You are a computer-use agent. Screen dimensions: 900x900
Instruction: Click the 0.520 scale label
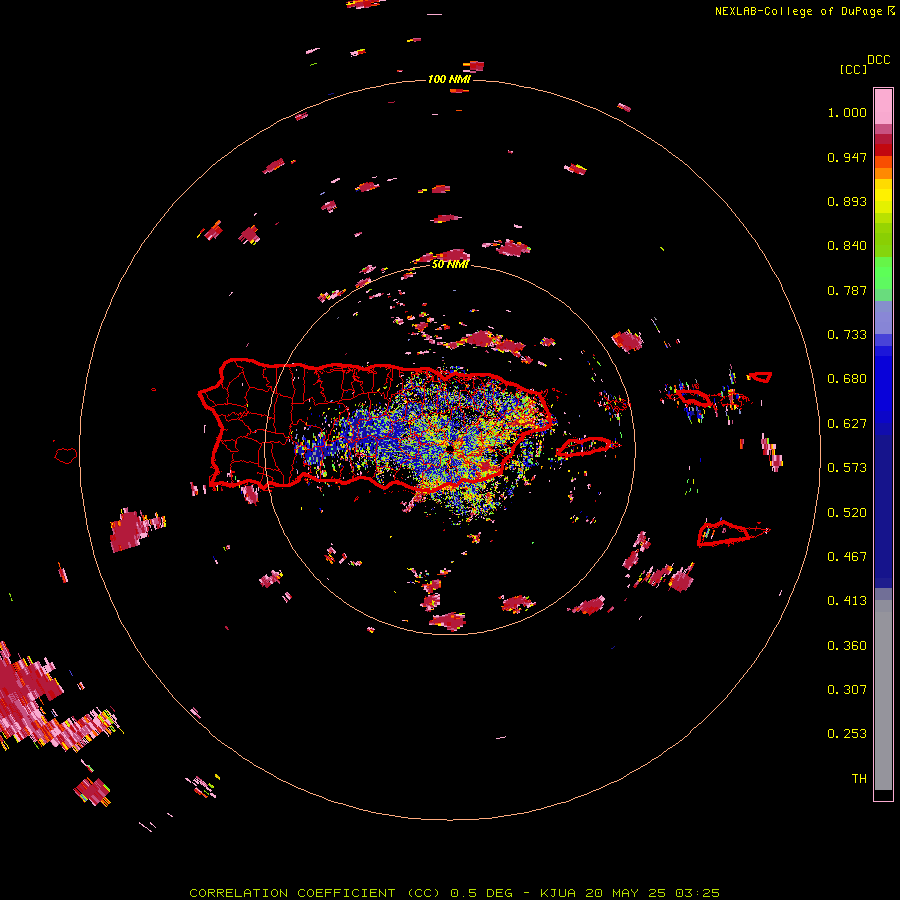tap(847, 513)
